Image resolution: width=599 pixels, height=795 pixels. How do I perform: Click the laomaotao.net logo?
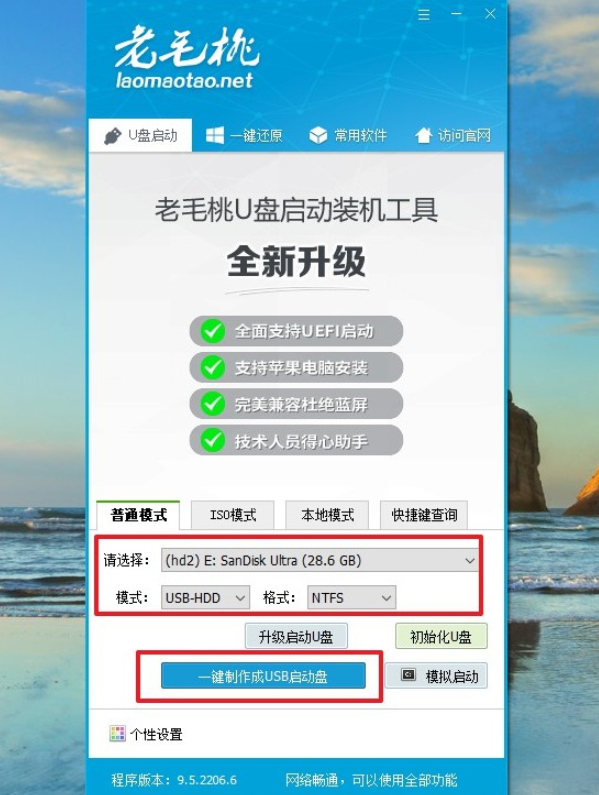pyautogui.click(x=185, y=57)
